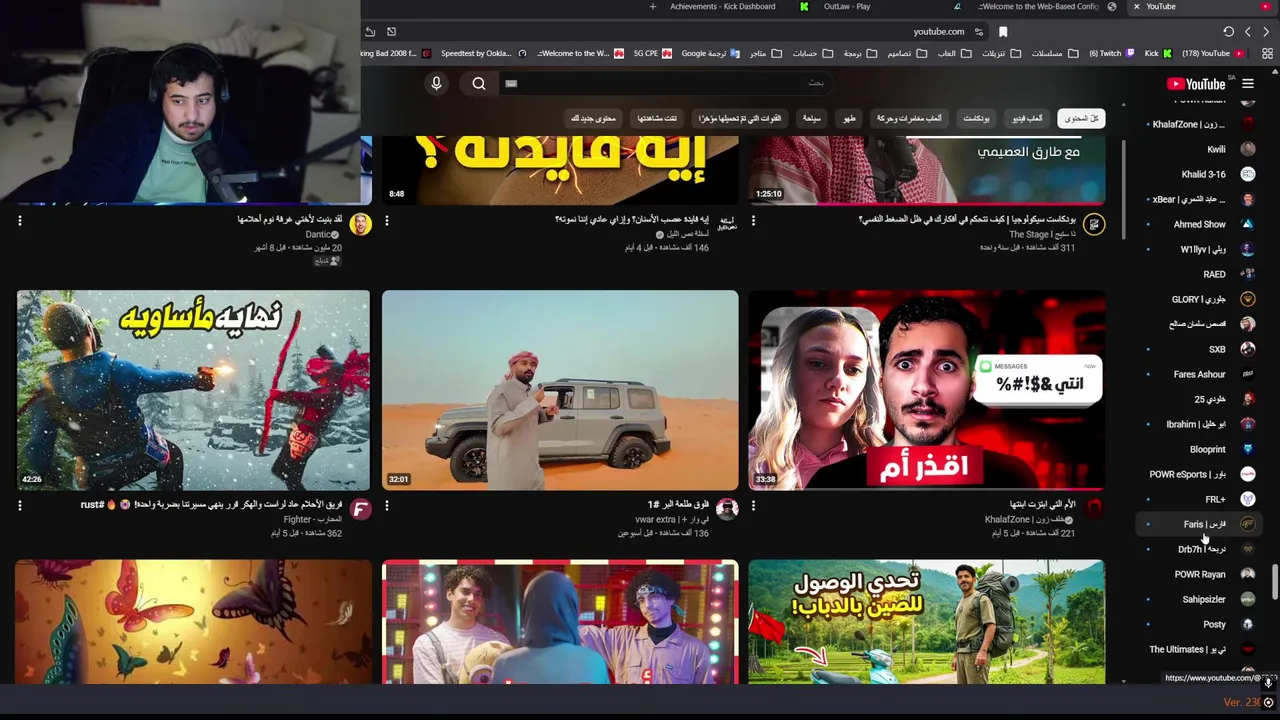Select the 'محتوى جديد لك' filter chip
This screenshot has height=720, width=1280.
[x=594, y=118]
